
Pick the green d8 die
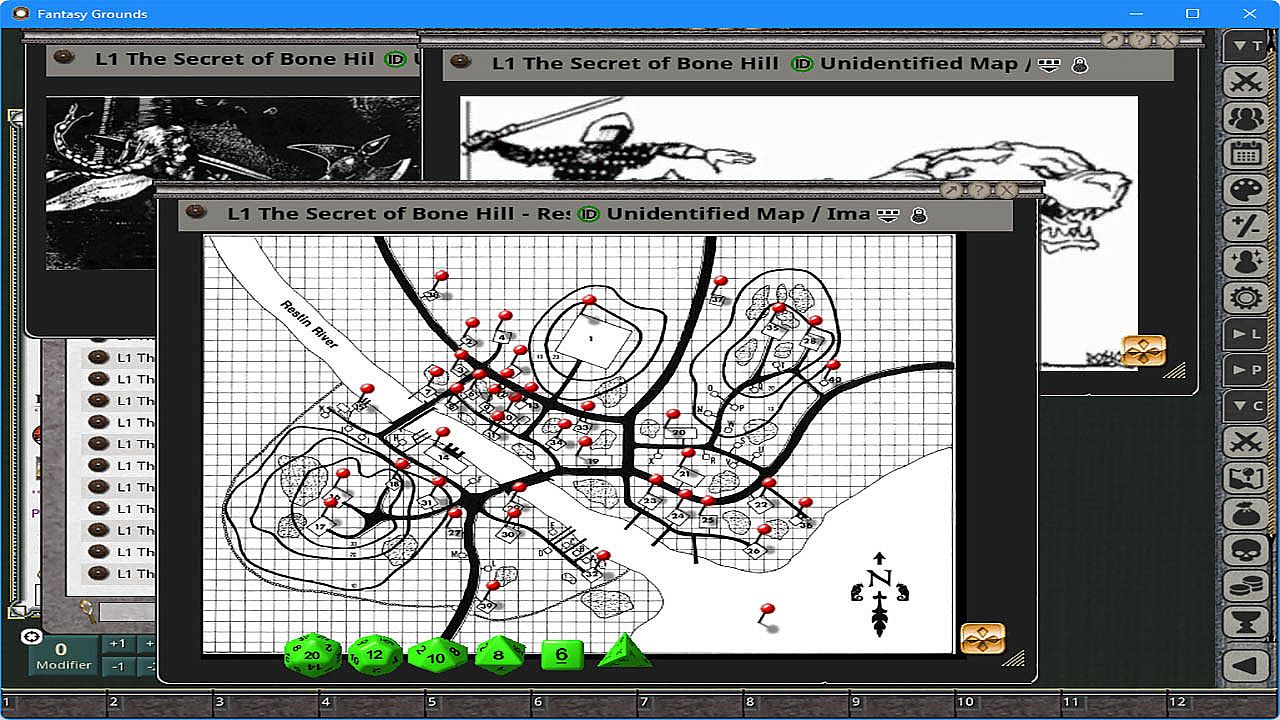[499, 655]
